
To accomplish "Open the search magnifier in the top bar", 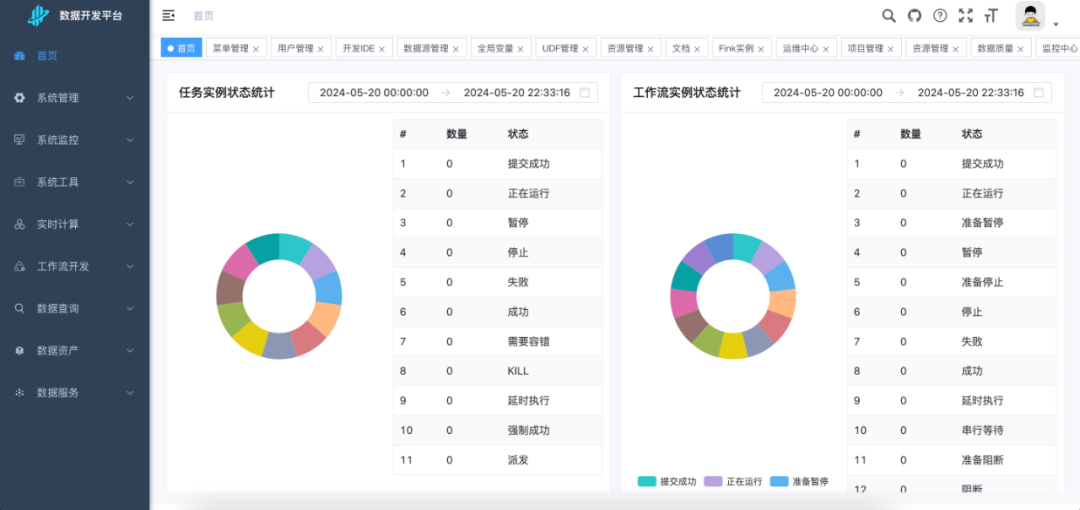I will coord(889,15).
